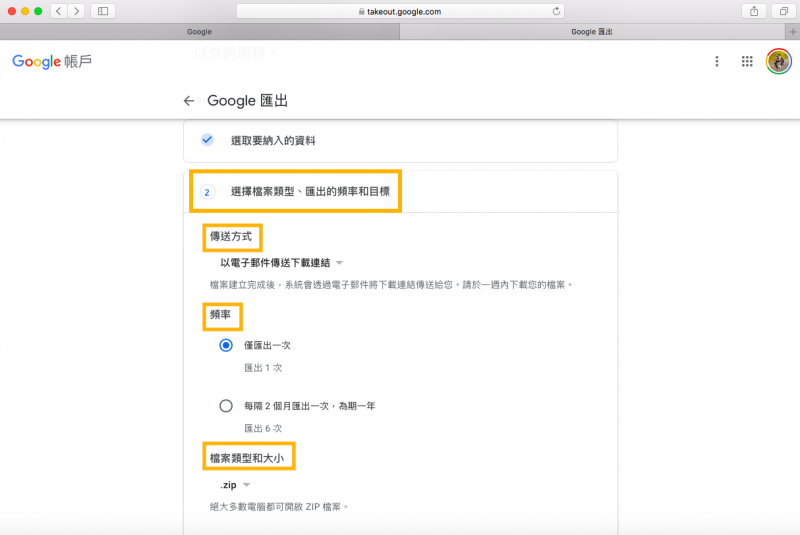
Task: Open the .zip file type dropdown
Action: (235, 485)
